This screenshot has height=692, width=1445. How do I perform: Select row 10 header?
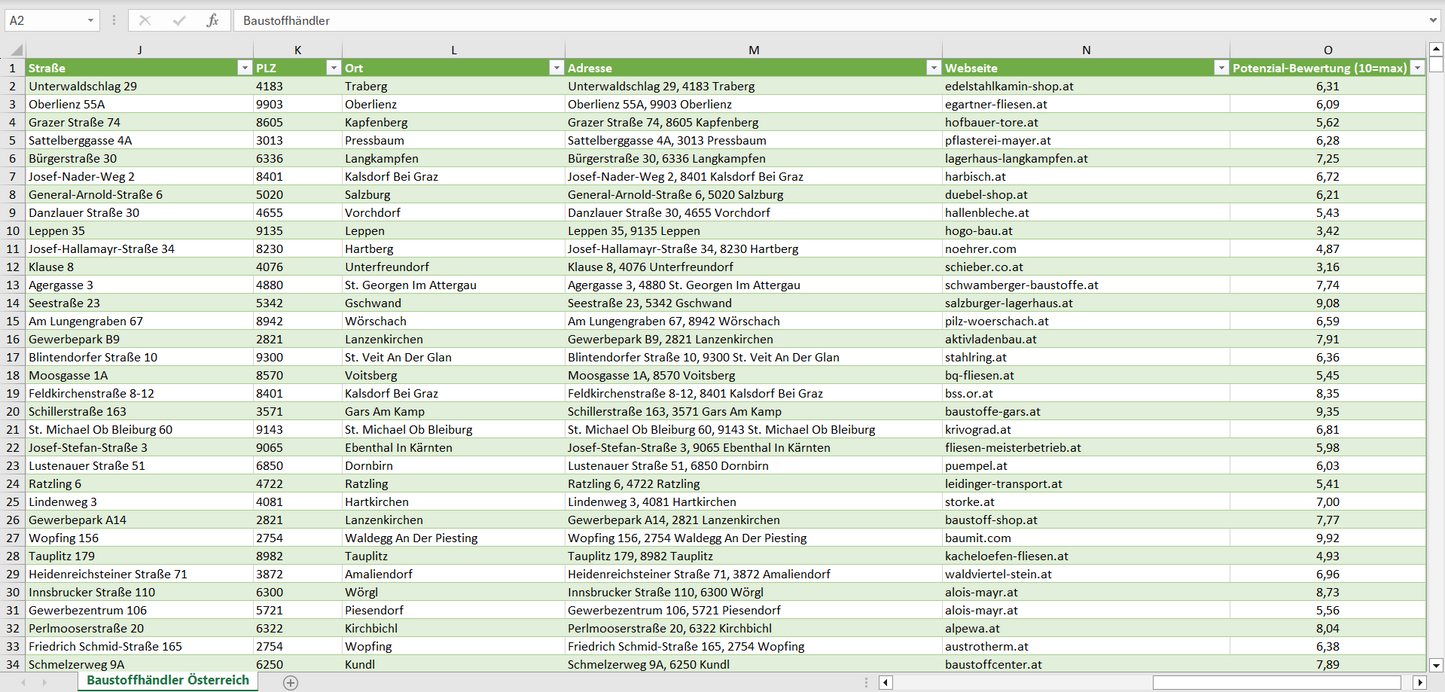[x=13, y=231]
